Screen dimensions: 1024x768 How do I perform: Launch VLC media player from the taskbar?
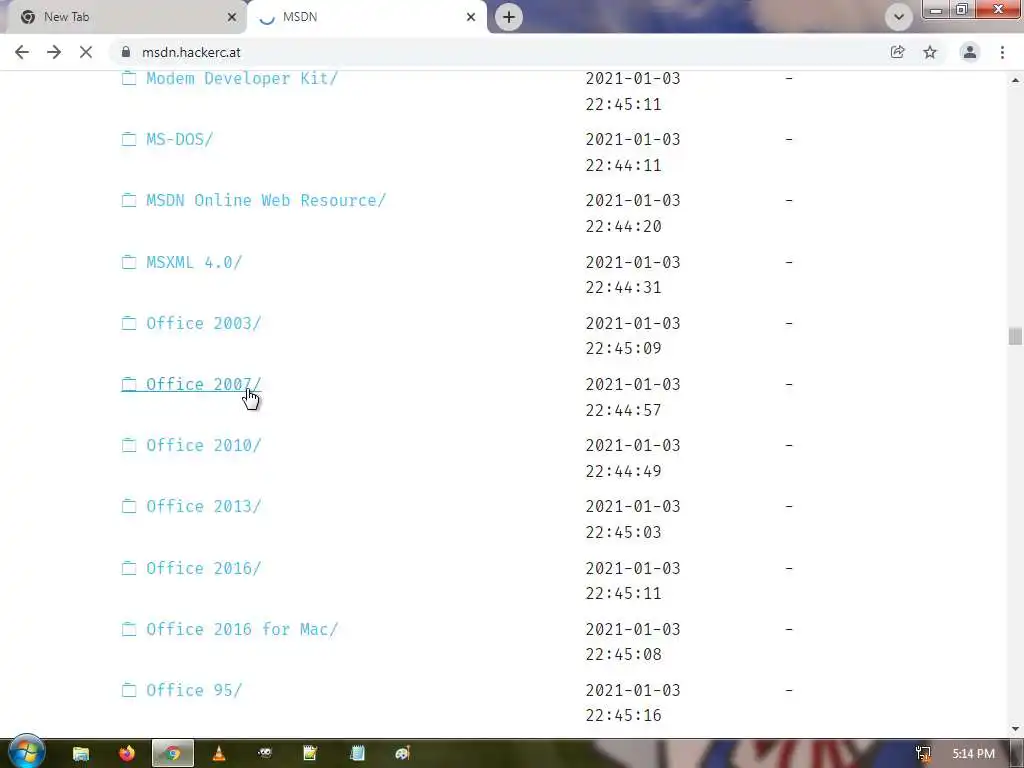tap(219, 754)
